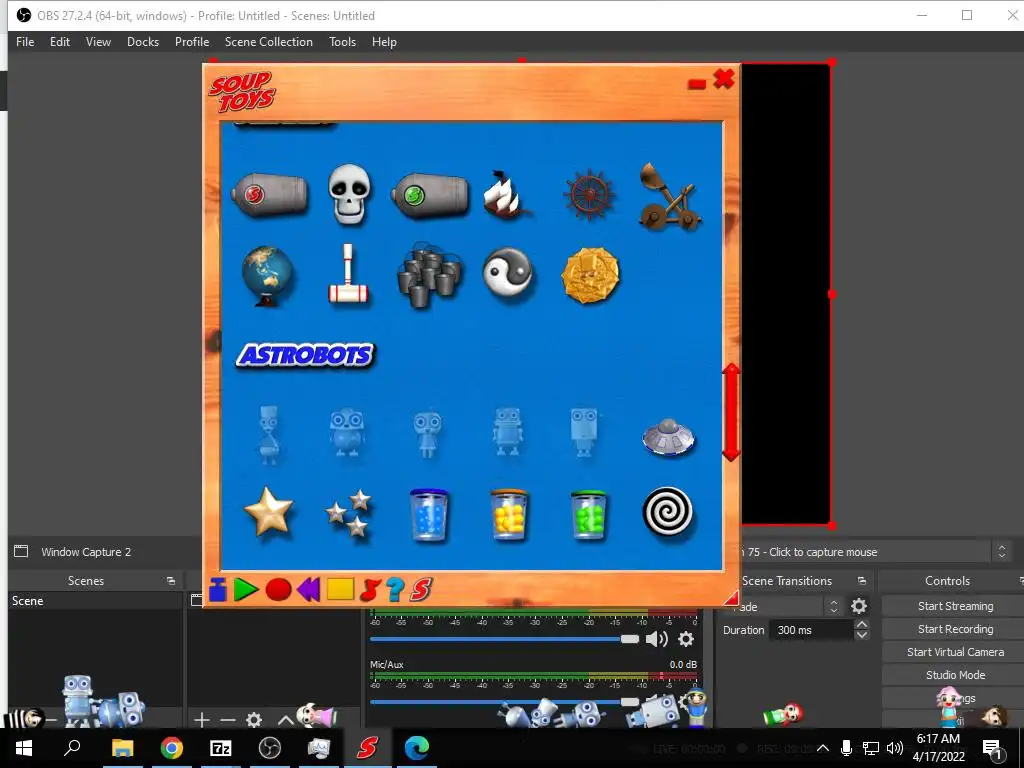Click the purple rewind arrows
Viewport: 1024px width, 768px height.
pyautogui.click(x=308, y=590)
